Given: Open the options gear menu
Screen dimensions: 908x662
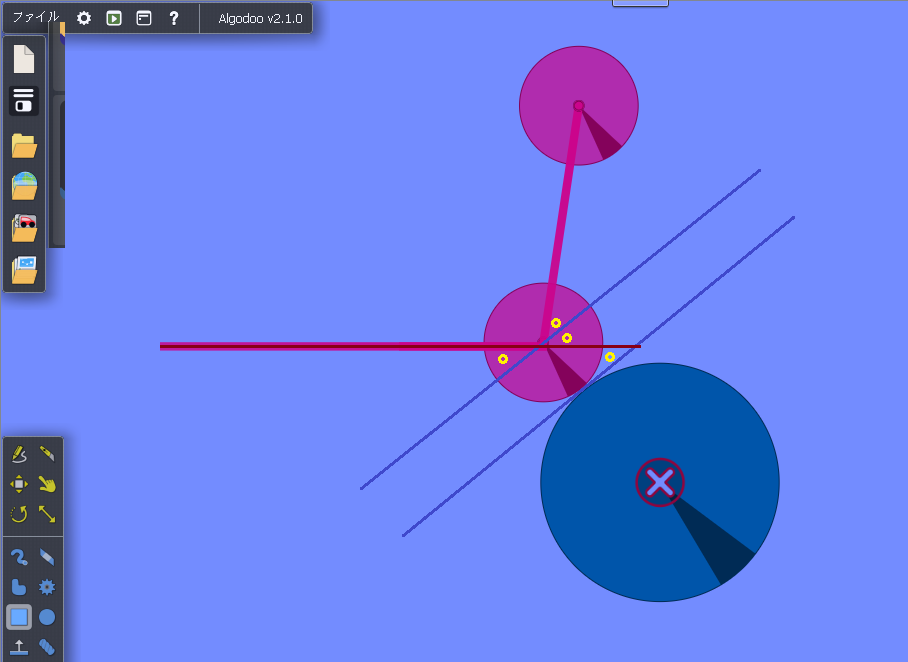Looking at the screenshot, I should pyautogui.click(x=84, y=18).
